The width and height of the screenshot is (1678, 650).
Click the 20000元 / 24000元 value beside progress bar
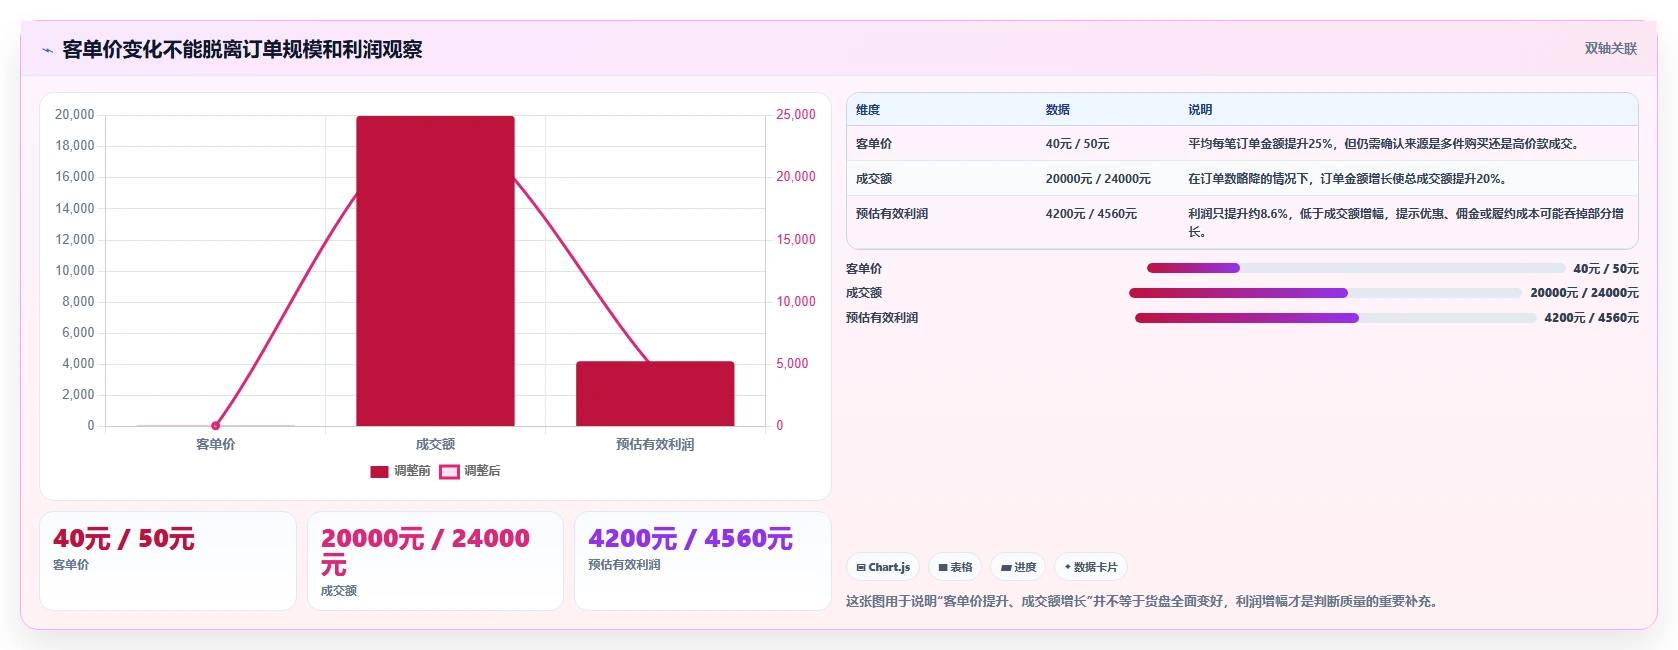point(1584,293)
